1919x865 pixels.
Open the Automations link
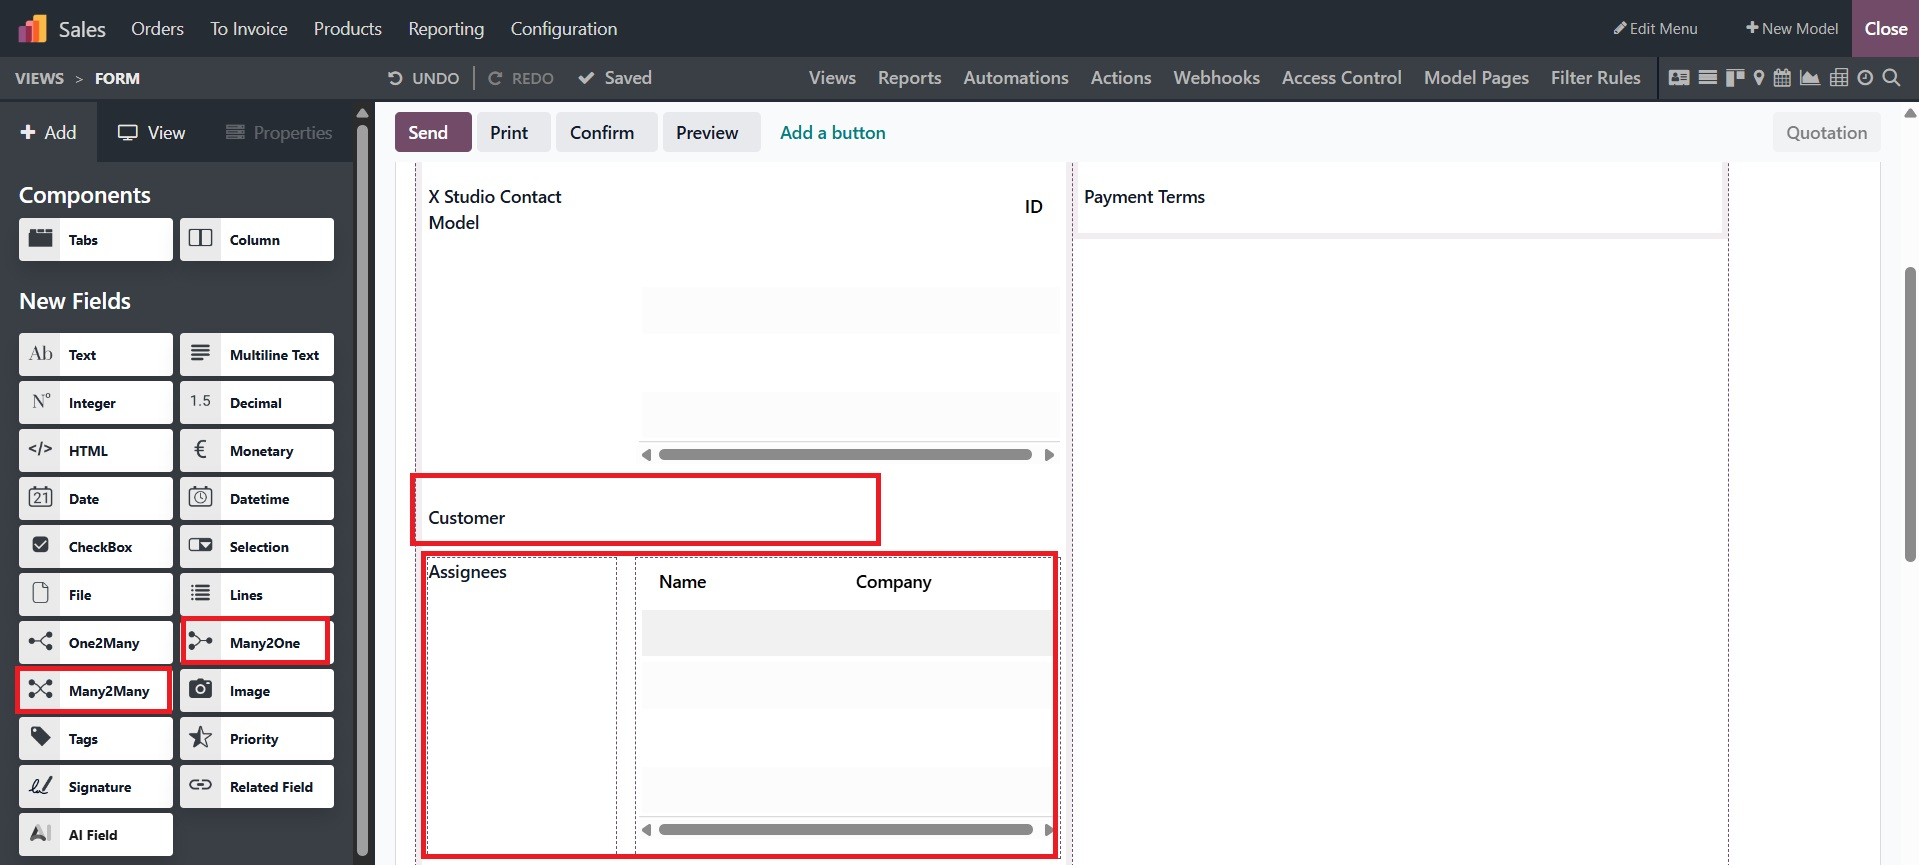(1015, 78)
